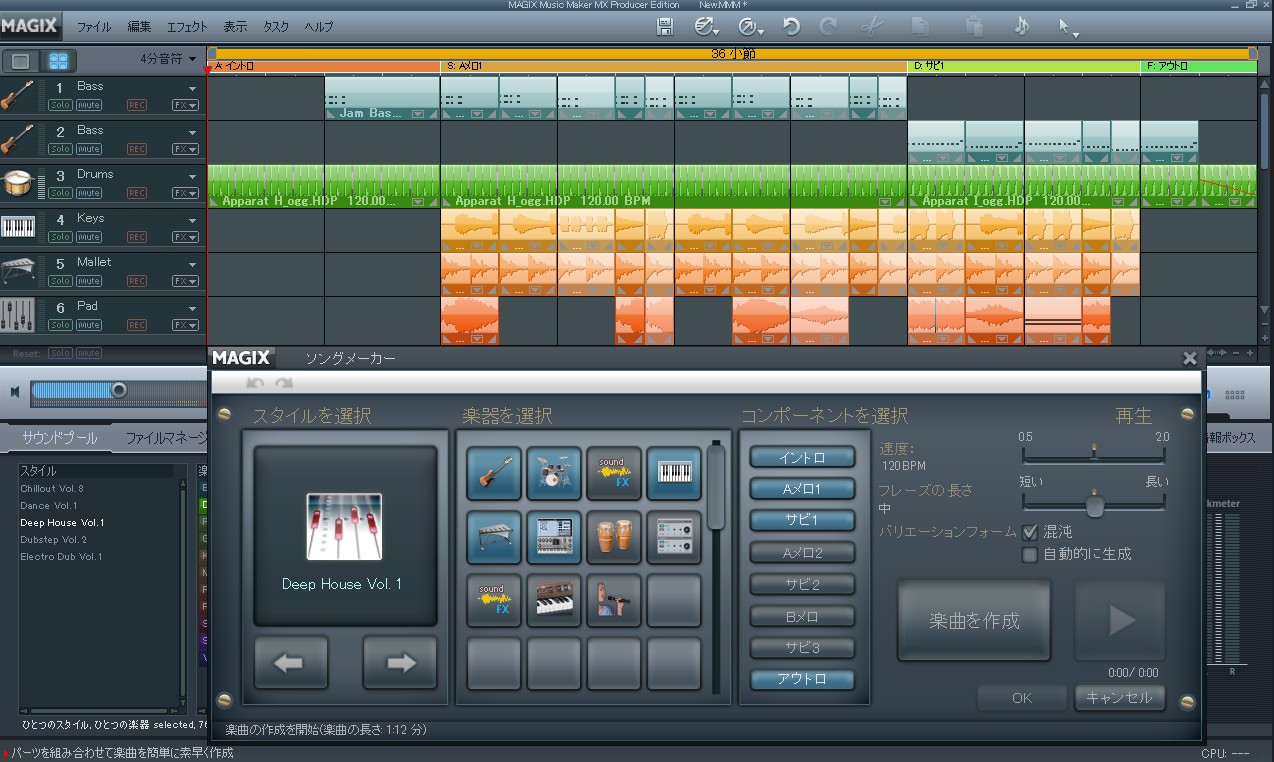Click the Pad track mixer faders icon

[x=17, y=315]
